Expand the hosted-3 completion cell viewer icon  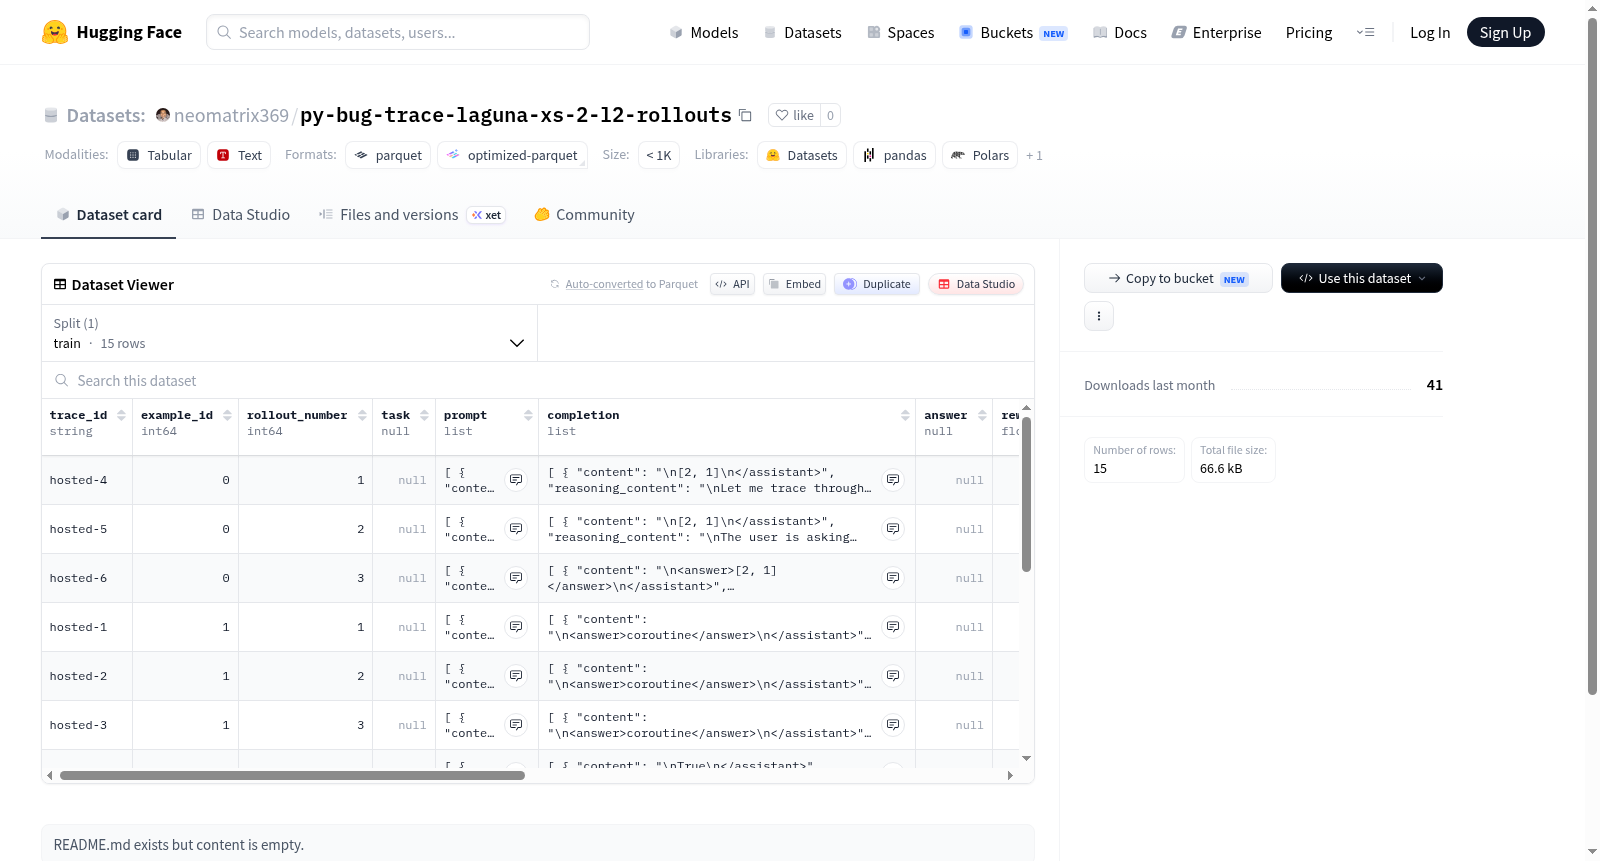point(893,725)
